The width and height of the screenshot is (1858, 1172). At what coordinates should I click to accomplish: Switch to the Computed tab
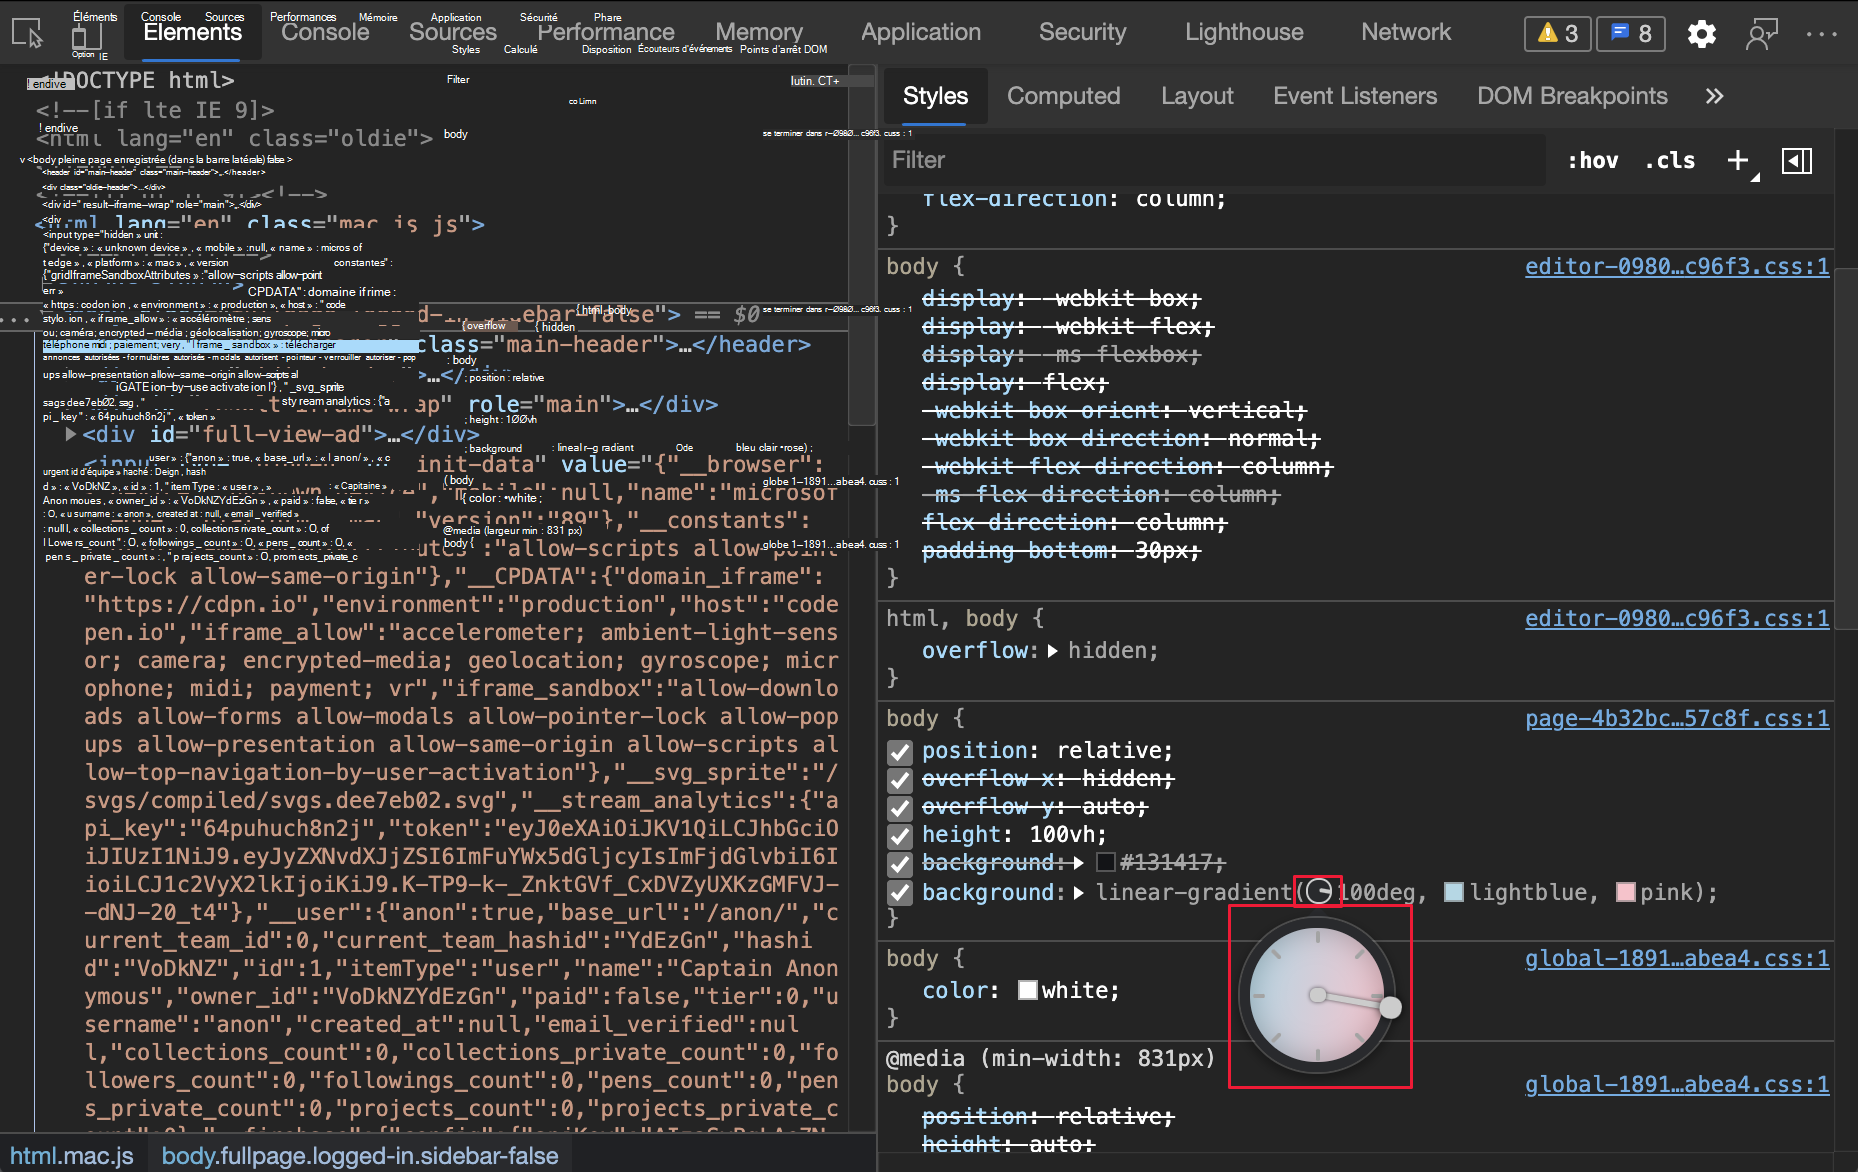[1064, 96]
